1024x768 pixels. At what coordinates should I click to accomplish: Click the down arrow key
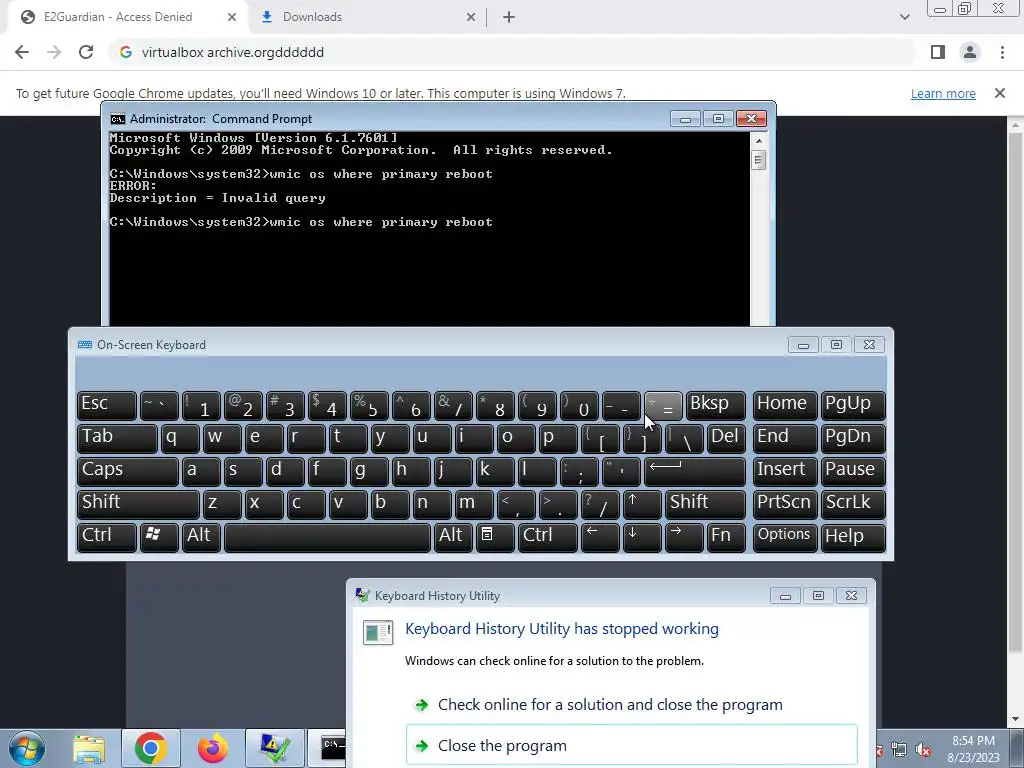point(642,537)
